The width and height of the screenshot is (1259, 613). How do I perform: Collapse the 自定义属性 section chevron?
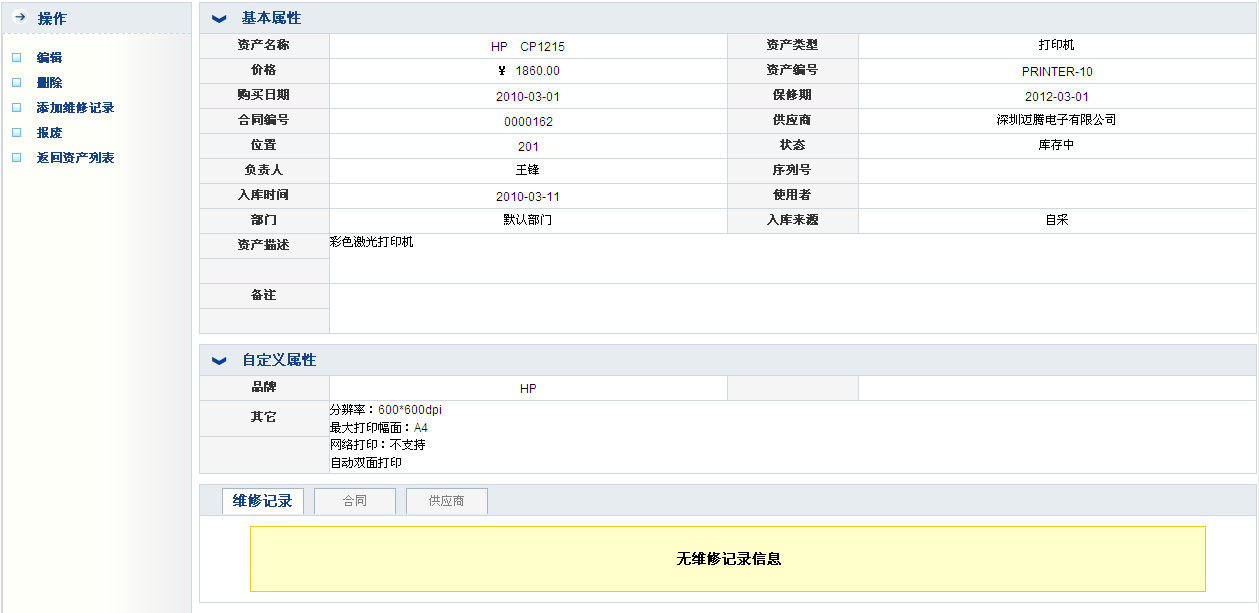(x=219, y=361)
